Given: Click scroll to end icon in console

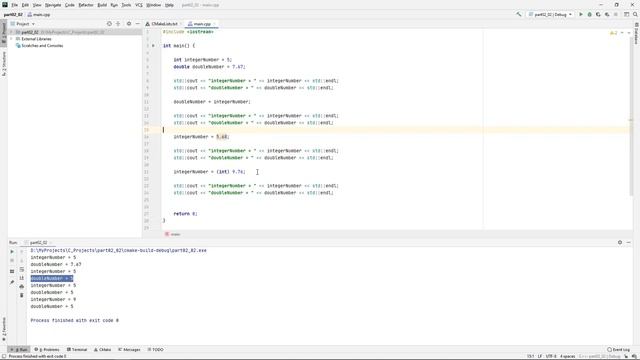Looking at the screenshot, I should click(x=22, y=278).
